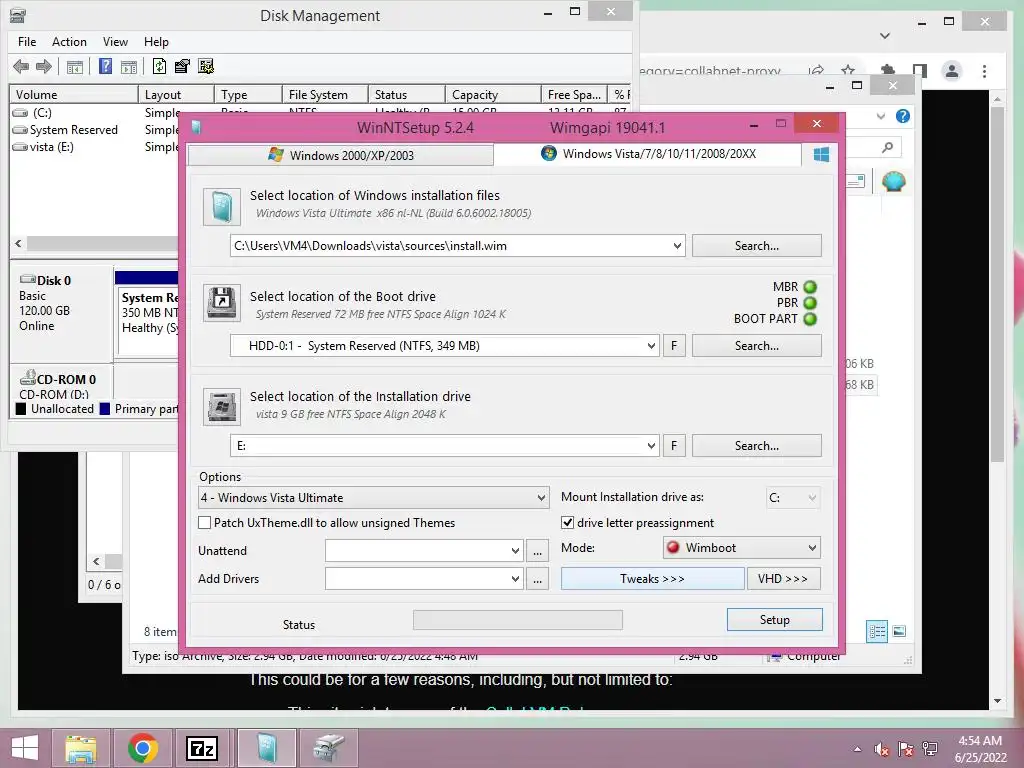Click the Windows logo icon in WinNTSetup
The image size is (1024, 768).
coord(822,154)
